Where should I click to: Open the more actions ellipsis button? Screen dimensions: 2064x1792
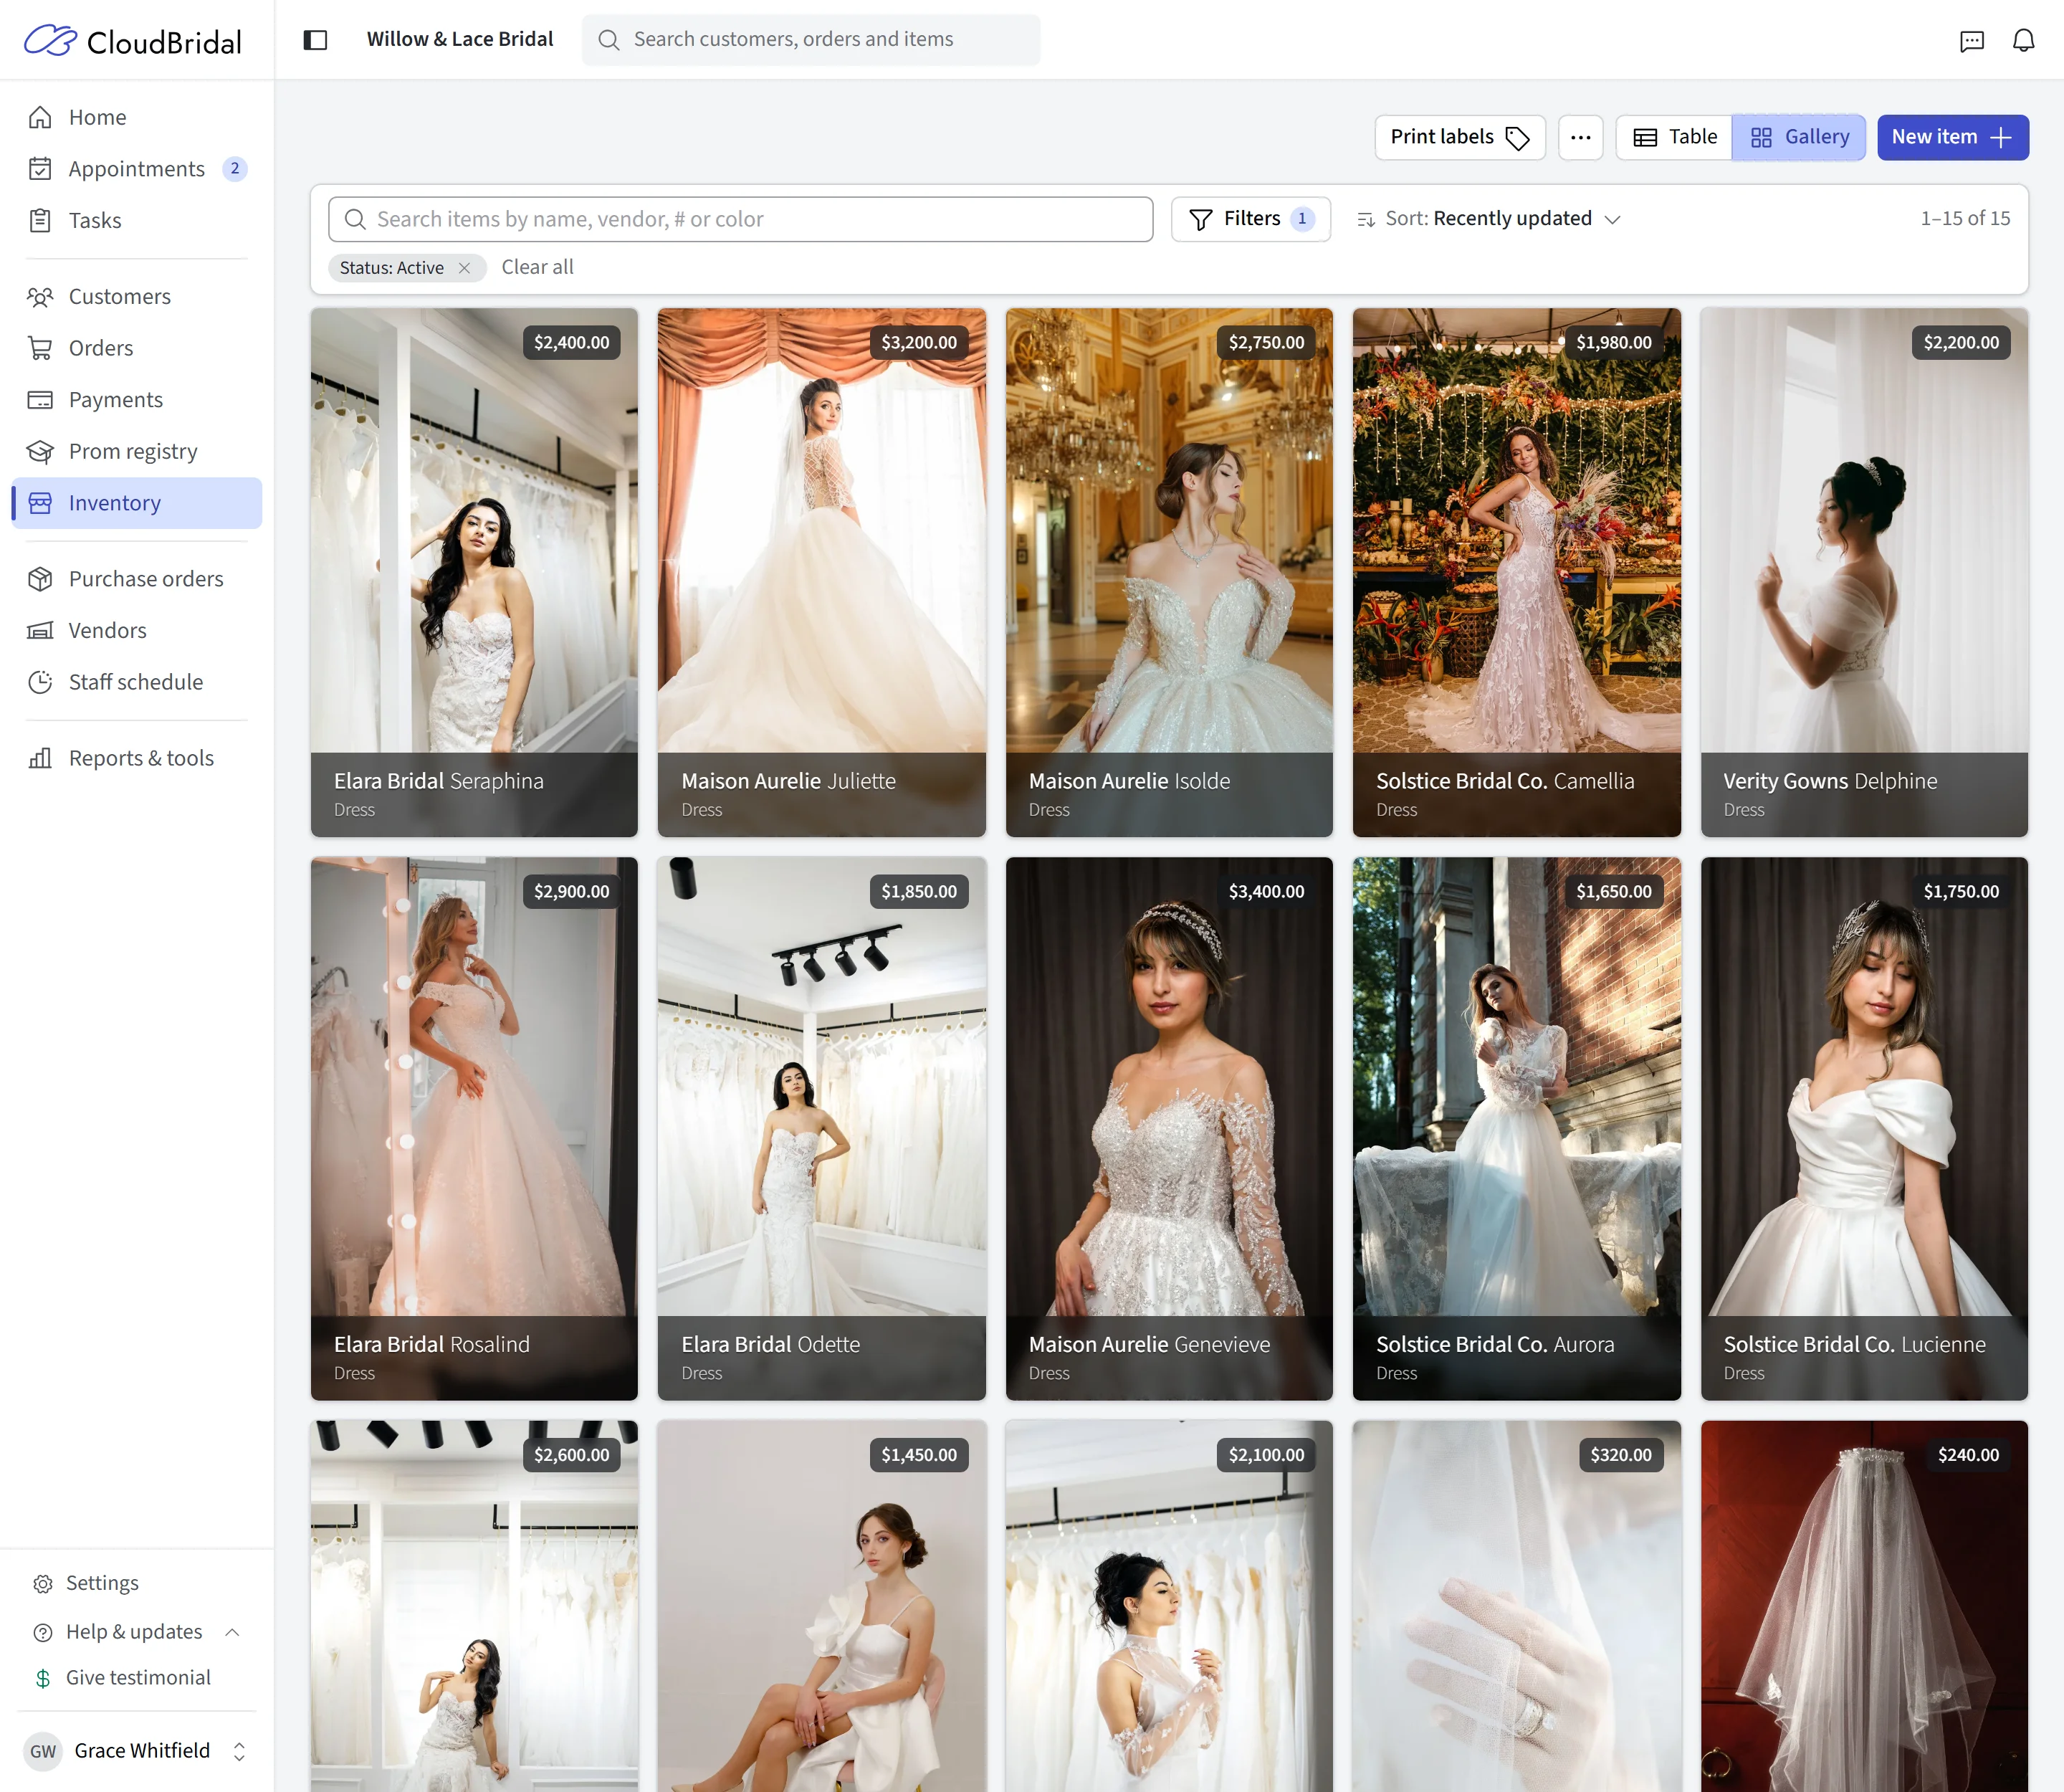tap(1580, 137)
